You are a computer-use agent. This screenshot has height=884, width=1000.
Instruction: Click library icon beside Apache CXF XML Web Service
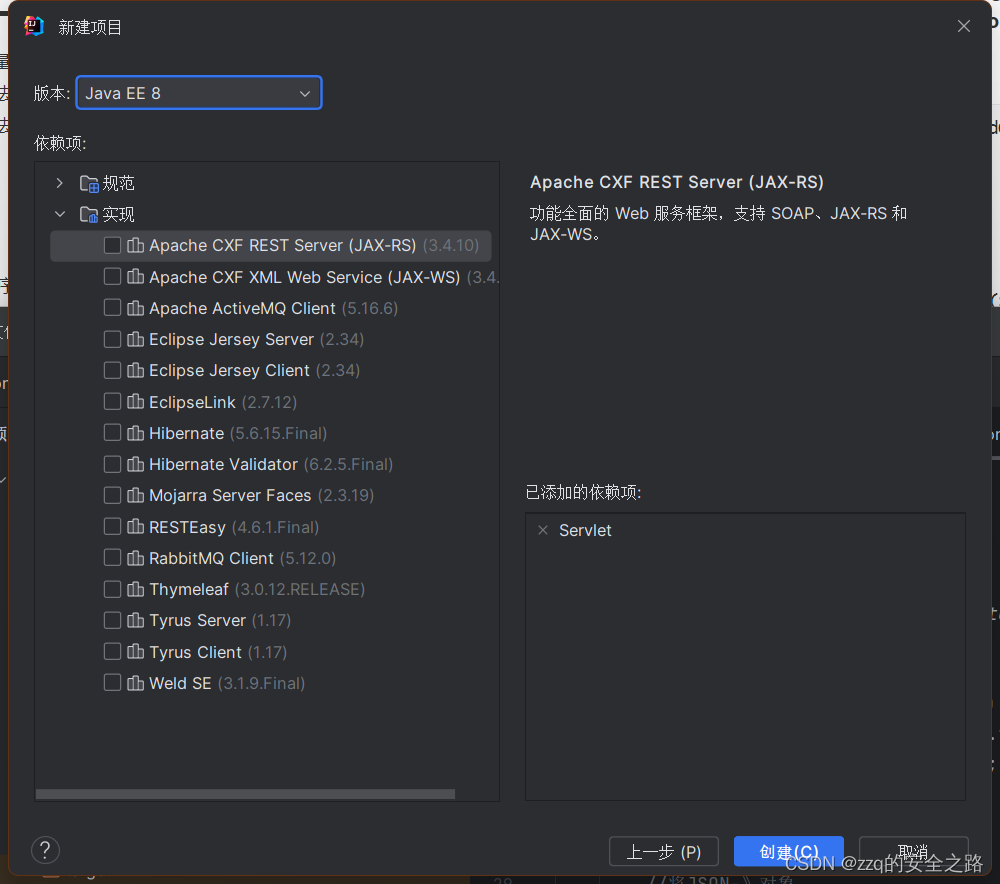(135, 277)
